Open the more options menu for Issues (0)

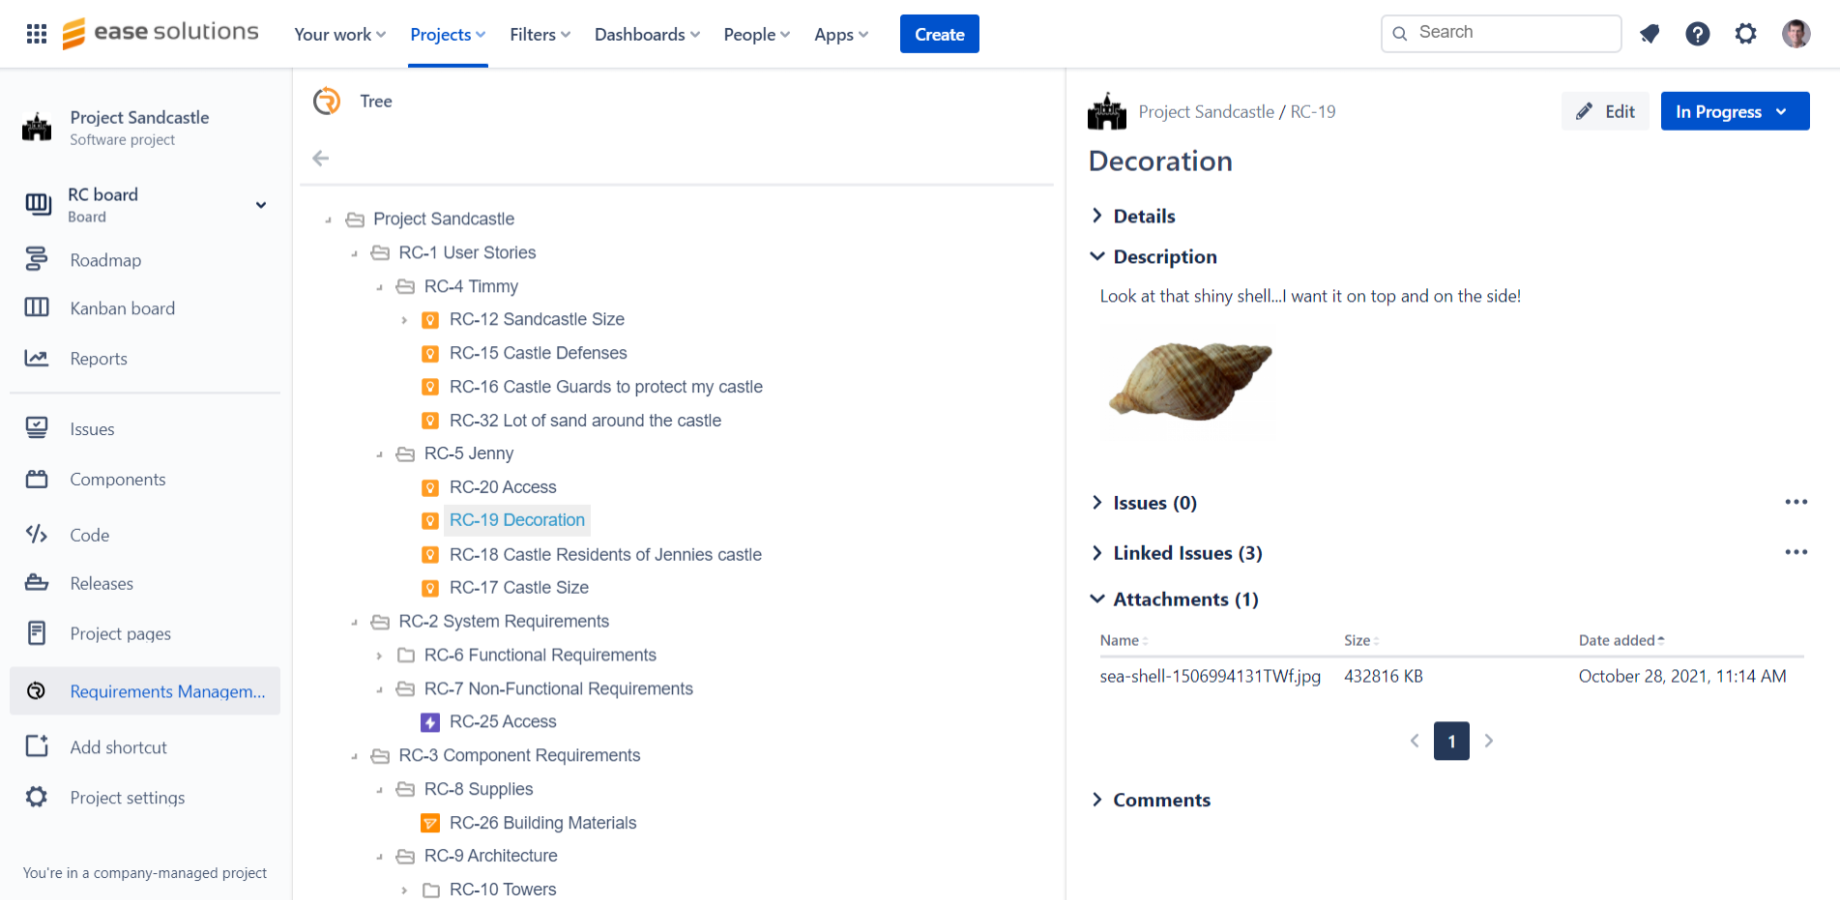(x=1796, y=502)
